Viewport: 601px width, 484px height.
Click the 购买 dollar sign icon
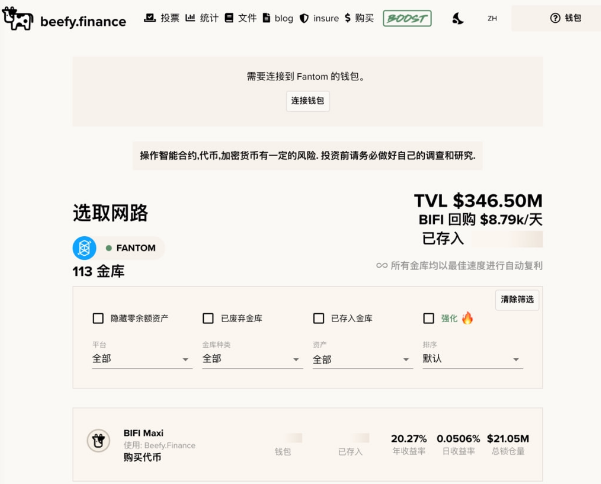point(348,18)
